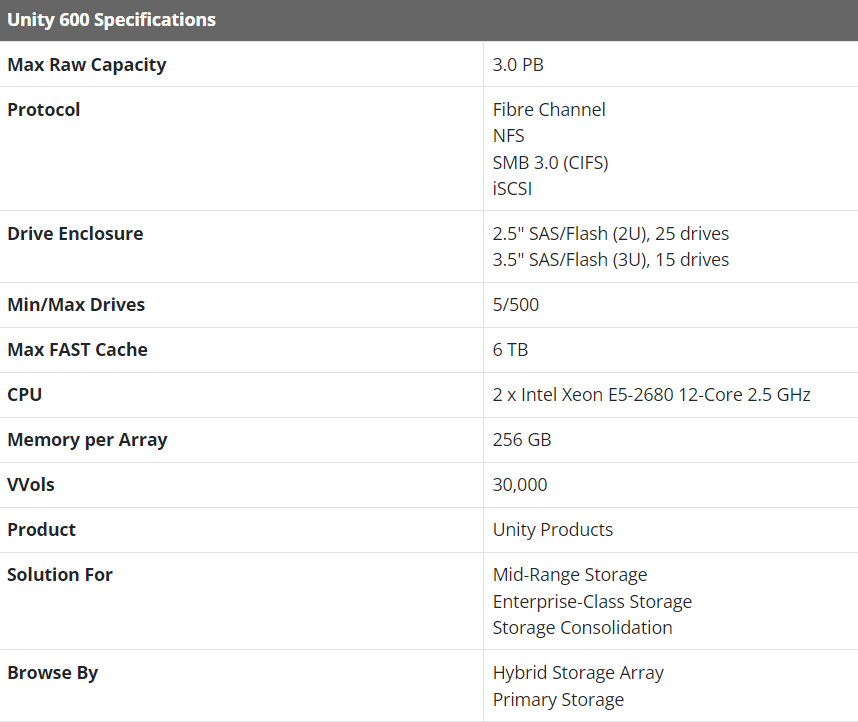Go to the Storage Consolidation link
Screen dimensions: 858x722
(582, 627)
